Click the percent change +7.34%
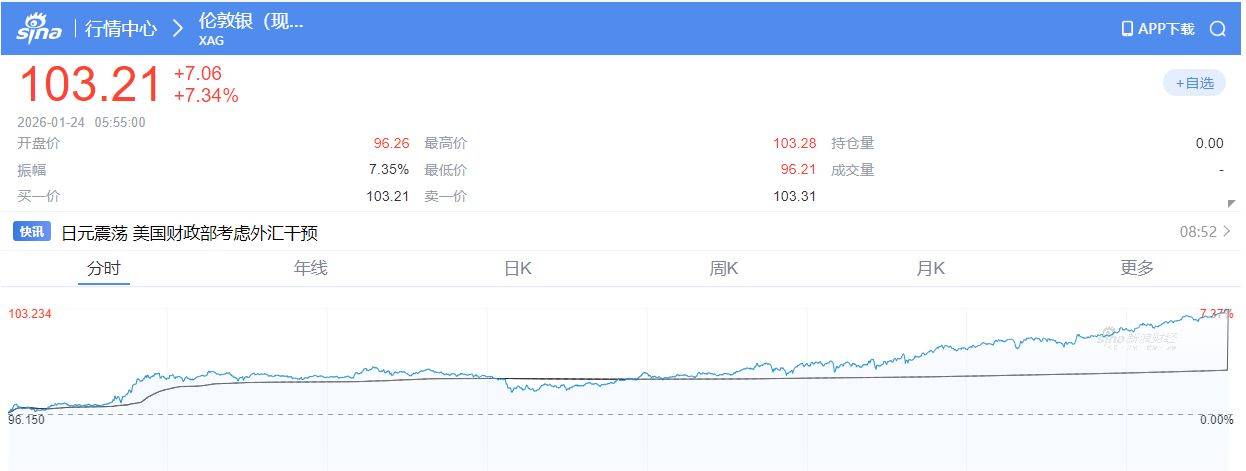Viewport: 1246px width, 471px height. 205,96
